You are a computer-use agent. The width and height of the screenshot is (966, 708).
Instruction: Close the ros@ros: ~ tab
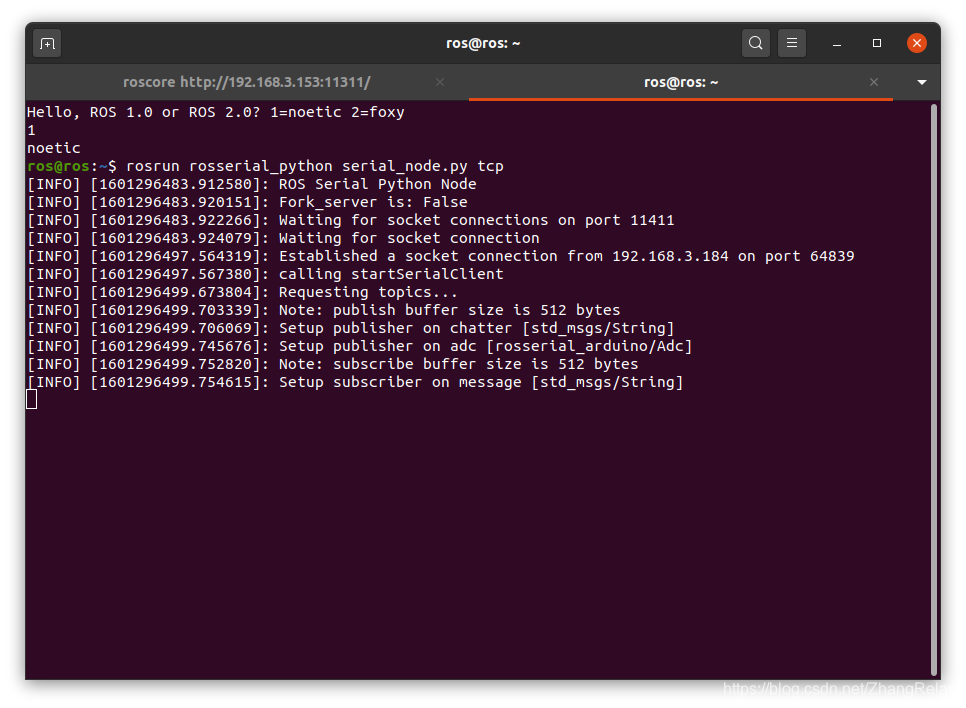click(x=874, y=82)
